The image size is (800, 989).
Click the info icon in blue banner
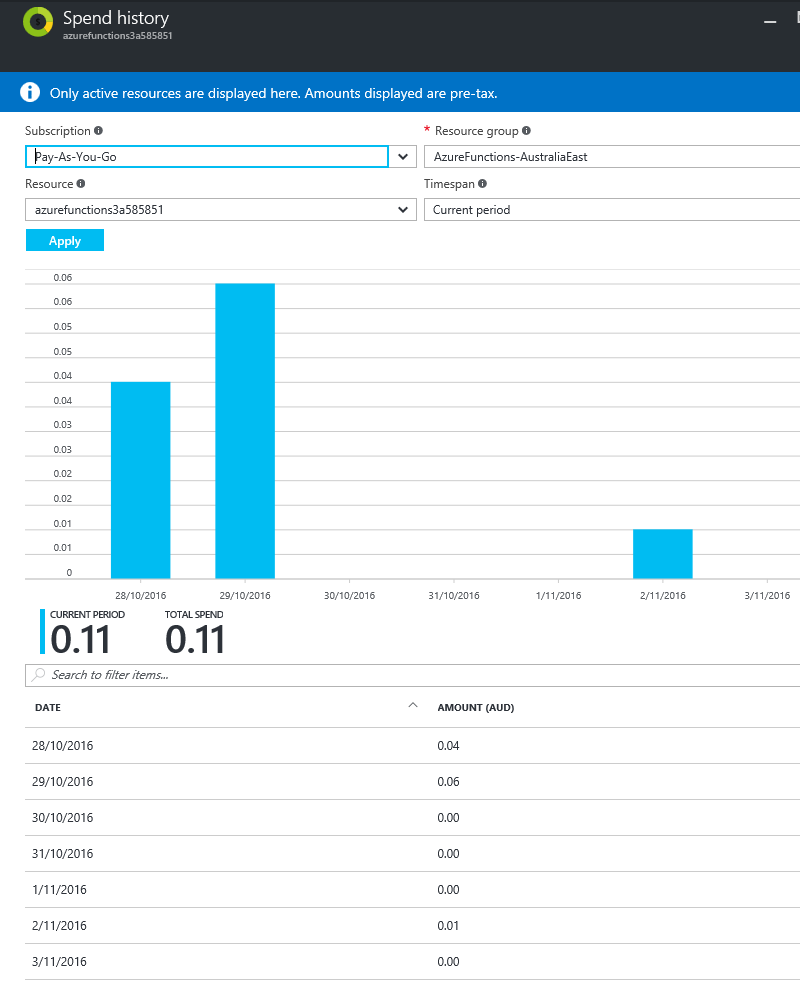pyautogui.click(x=30, y=93)
